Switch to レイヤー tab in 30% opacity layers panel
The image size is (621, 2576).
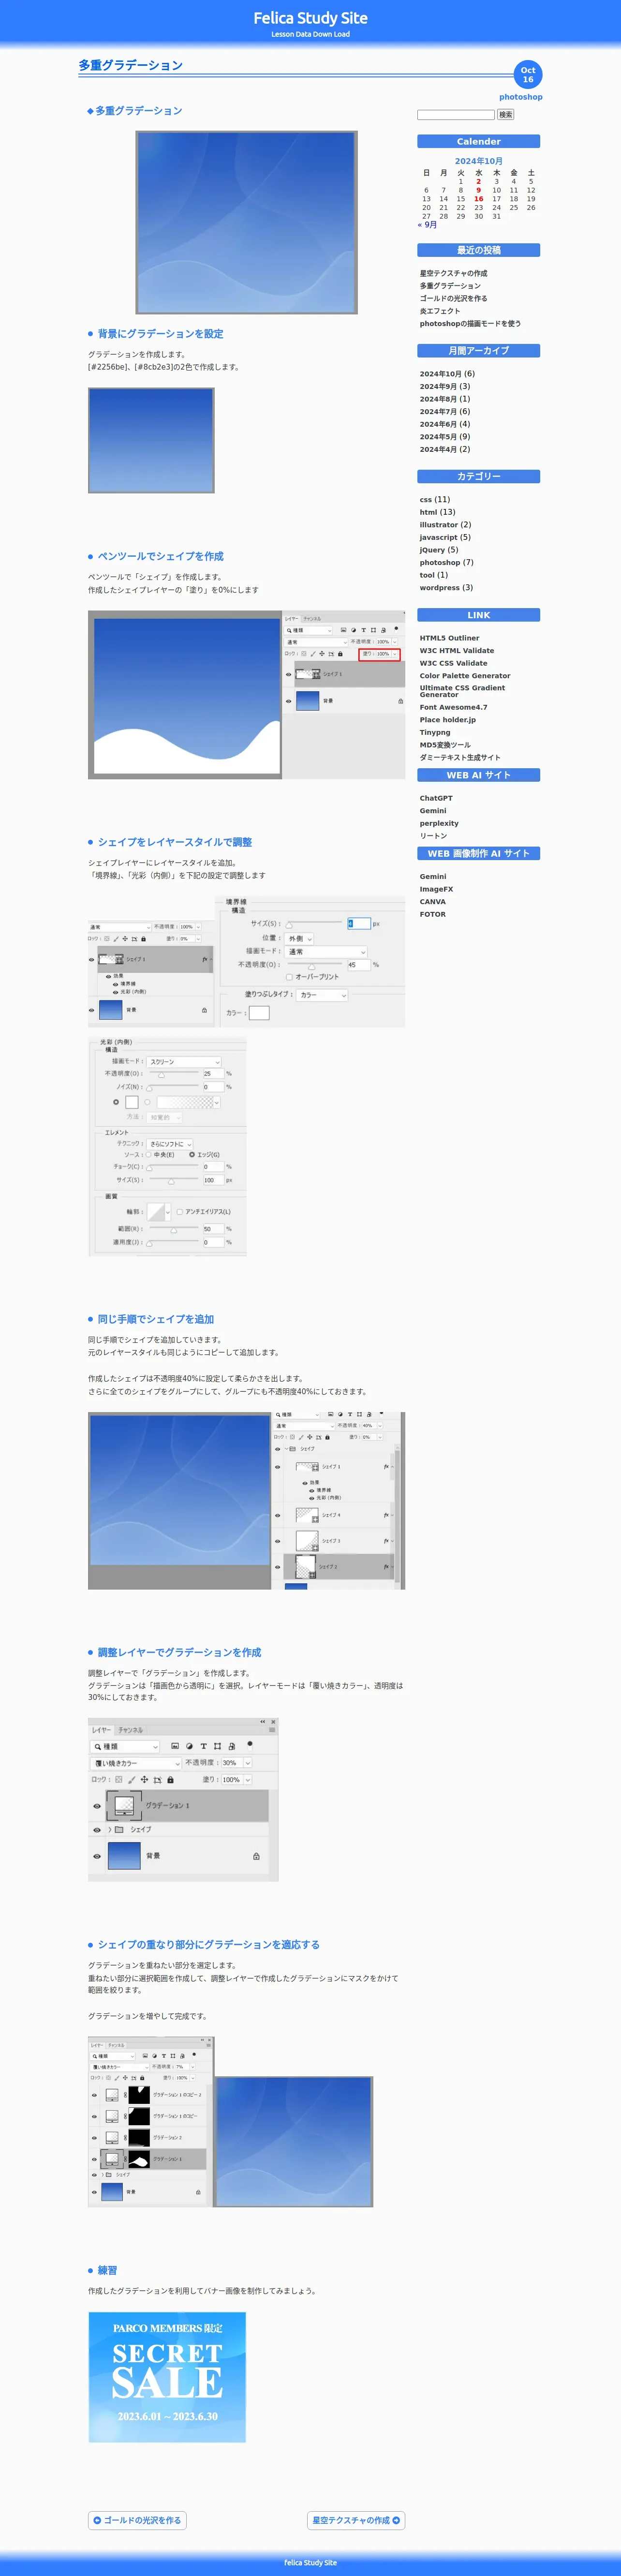coord(101,1729)
